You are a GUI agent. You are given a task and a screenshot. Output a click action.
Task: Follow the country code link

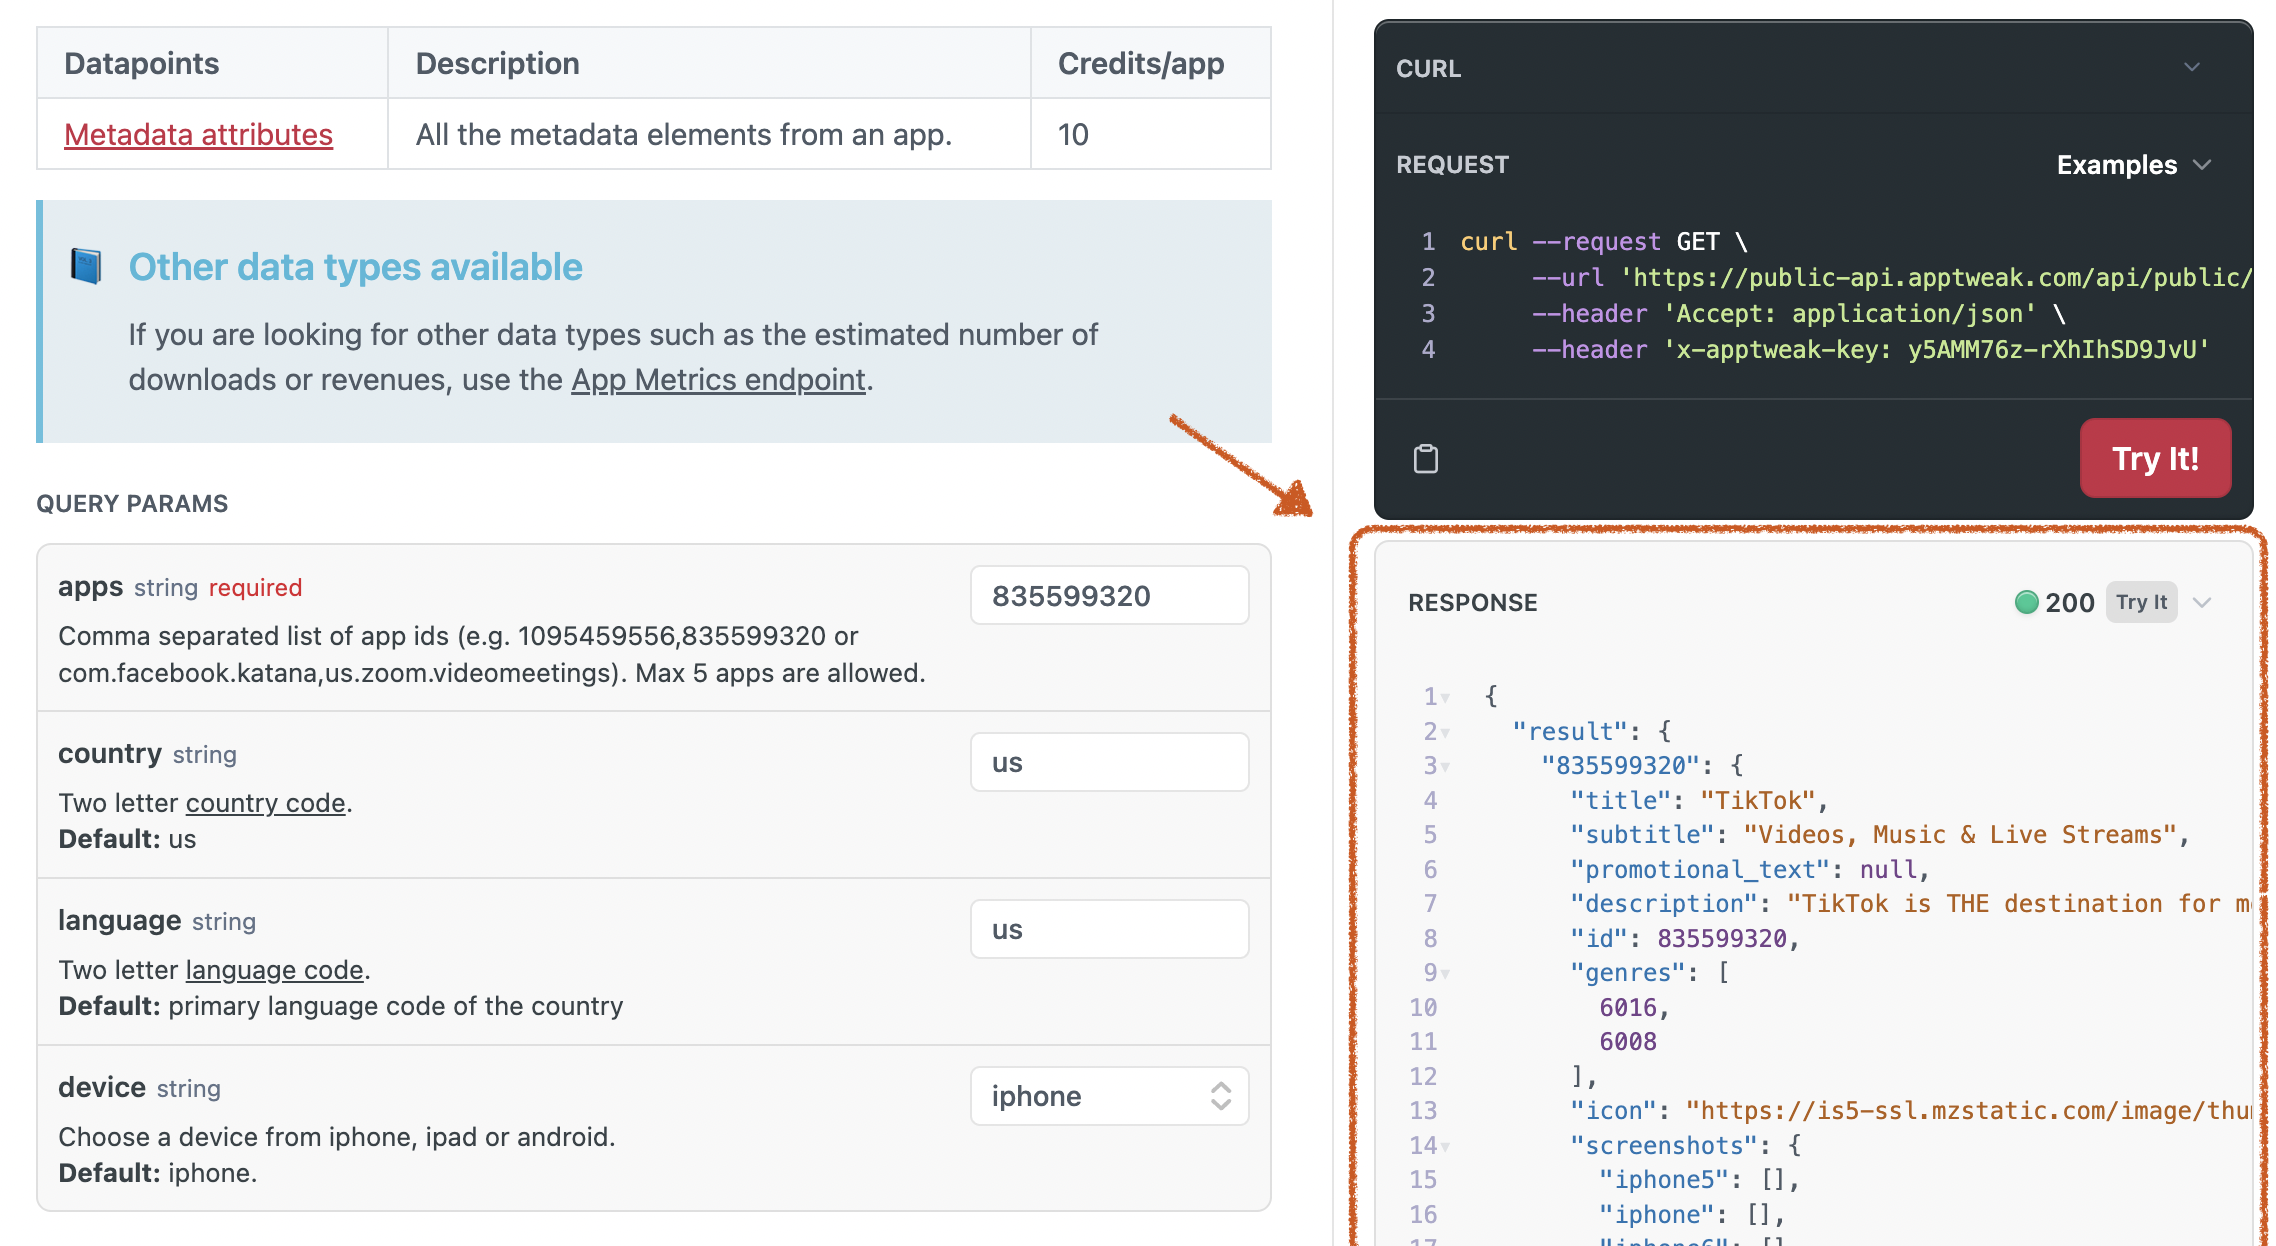[265, 803]
